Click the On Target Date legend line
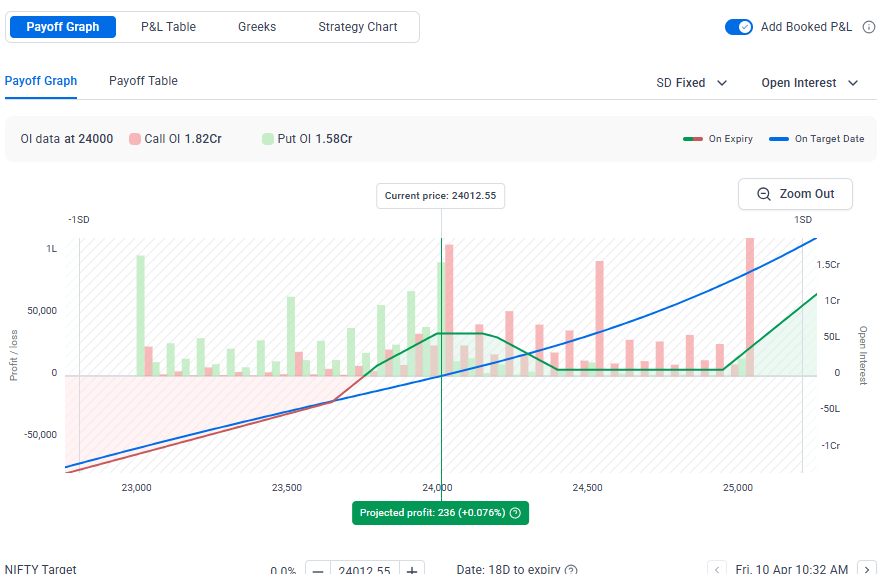This screenshot has width=888, height=574. click(x=779, y=139)
